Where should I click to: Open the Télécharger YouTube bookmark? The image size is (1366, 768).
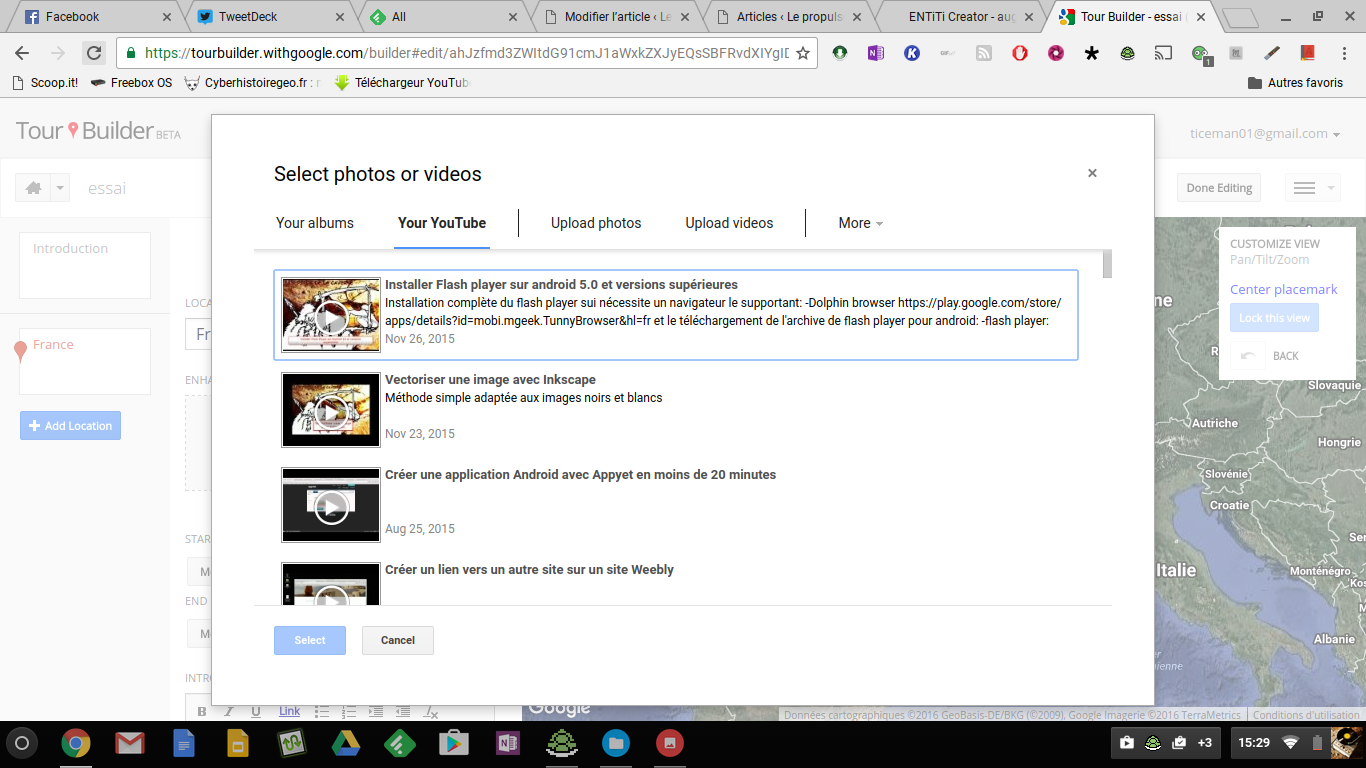(x=402, y=83)
